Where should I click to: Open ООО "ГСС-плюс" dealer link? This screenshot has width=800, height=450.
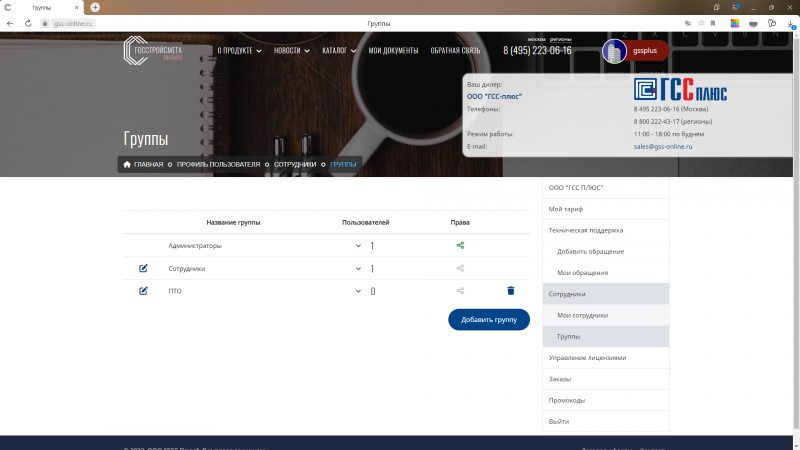494,96
